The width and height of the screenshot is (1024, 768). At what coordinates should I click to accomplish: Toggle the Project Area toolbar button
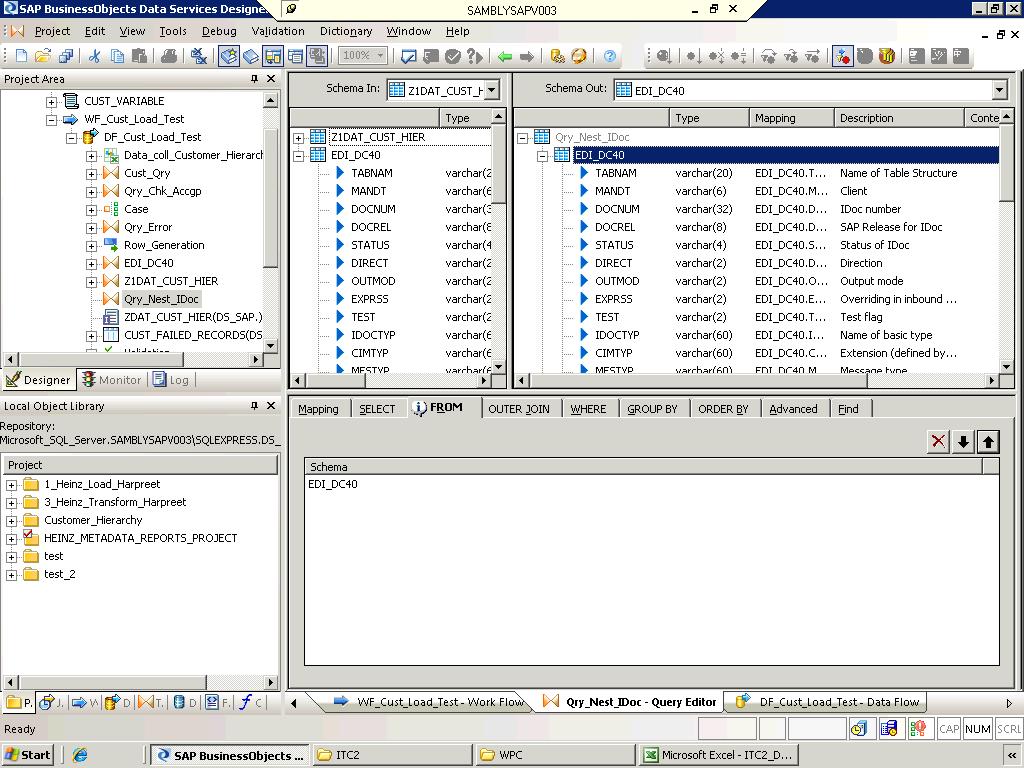click(x=272, y=56)
